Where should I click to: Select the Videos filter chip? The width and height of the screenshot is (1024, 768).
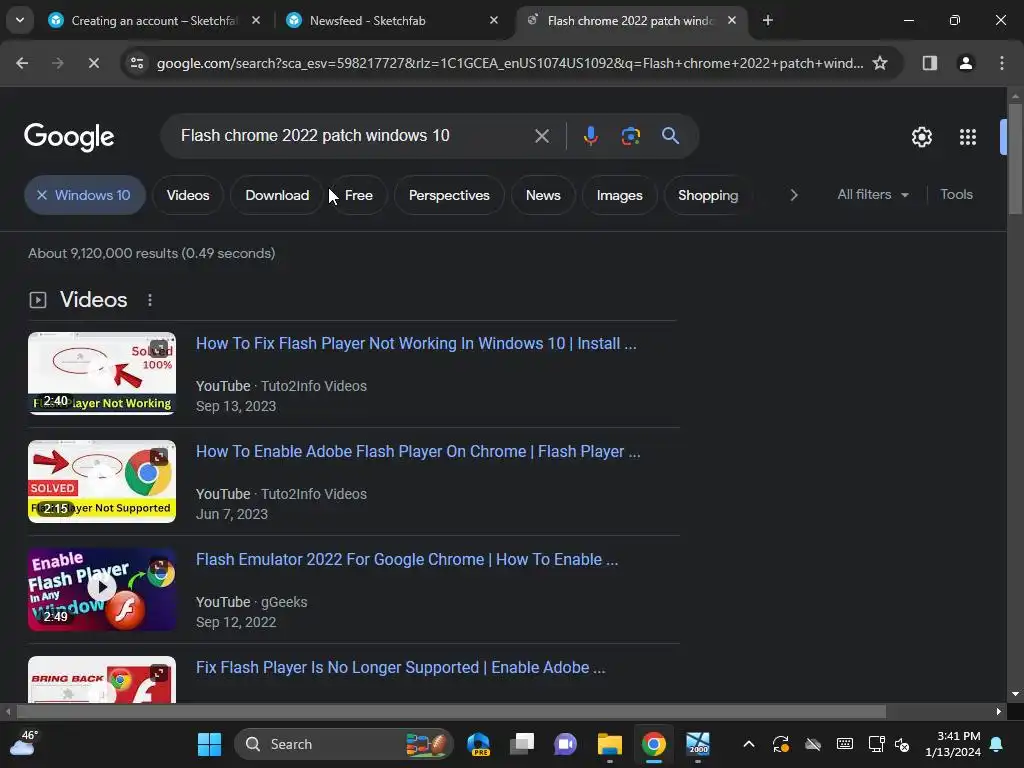(x=188, y=195)
